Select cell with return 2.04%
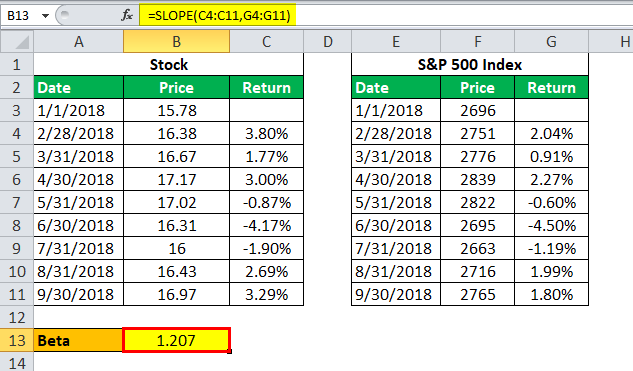The width and height of the screenshot is (633, 371). pos(551,133)
